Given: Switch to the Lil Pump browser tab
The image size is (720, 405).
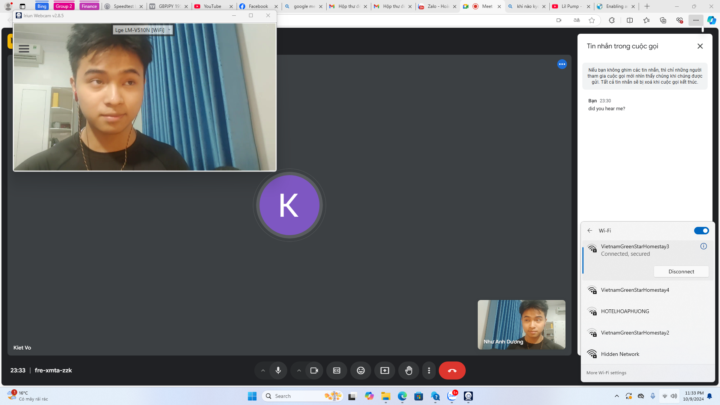Looking at the screenshot, I should [x=570, y=6].
